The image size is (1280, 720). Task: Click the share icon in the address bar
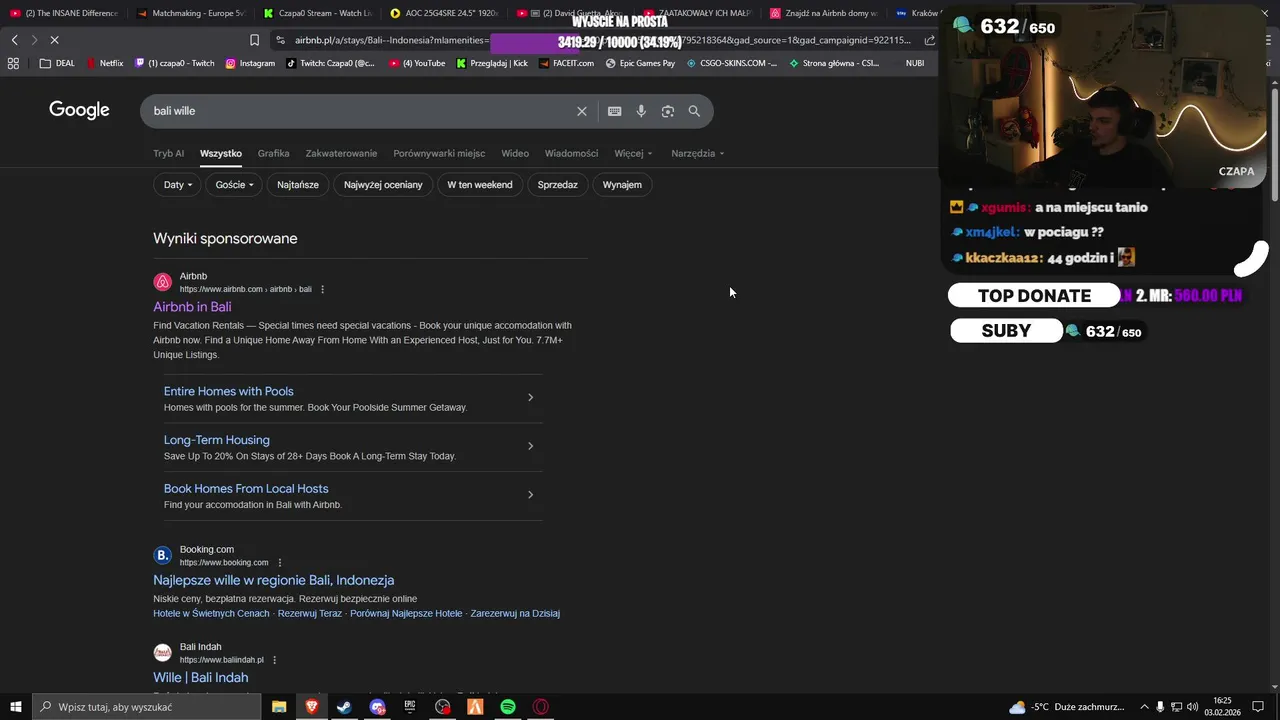click(930, 40)
